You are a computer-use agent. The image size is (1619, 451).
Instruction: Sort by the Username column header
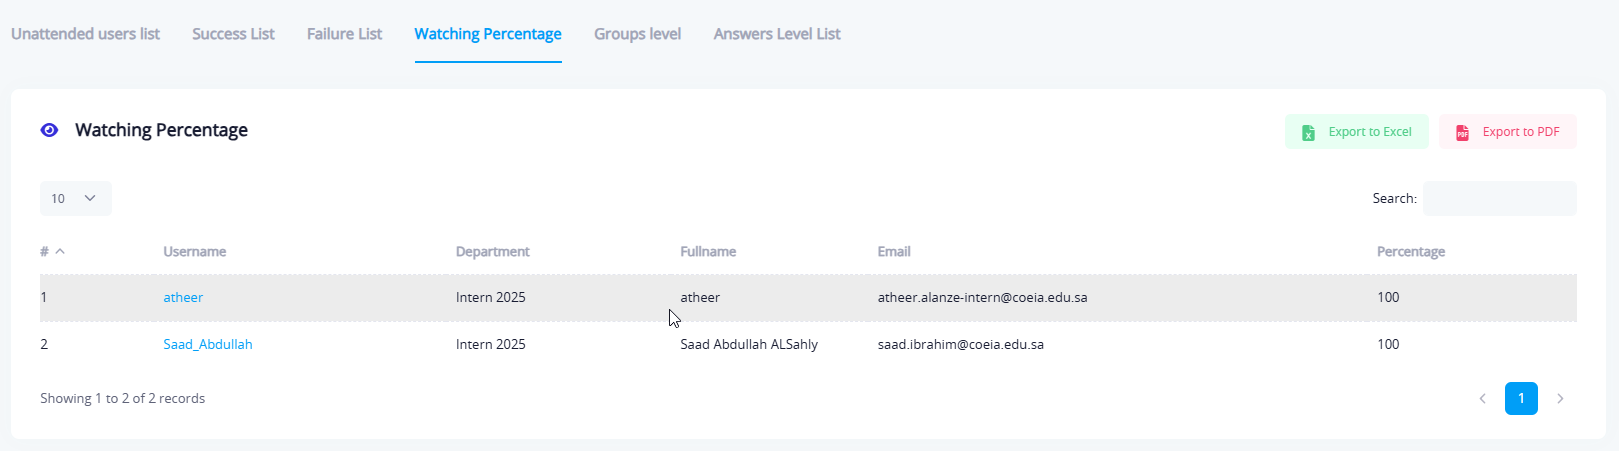coord(195,252)
